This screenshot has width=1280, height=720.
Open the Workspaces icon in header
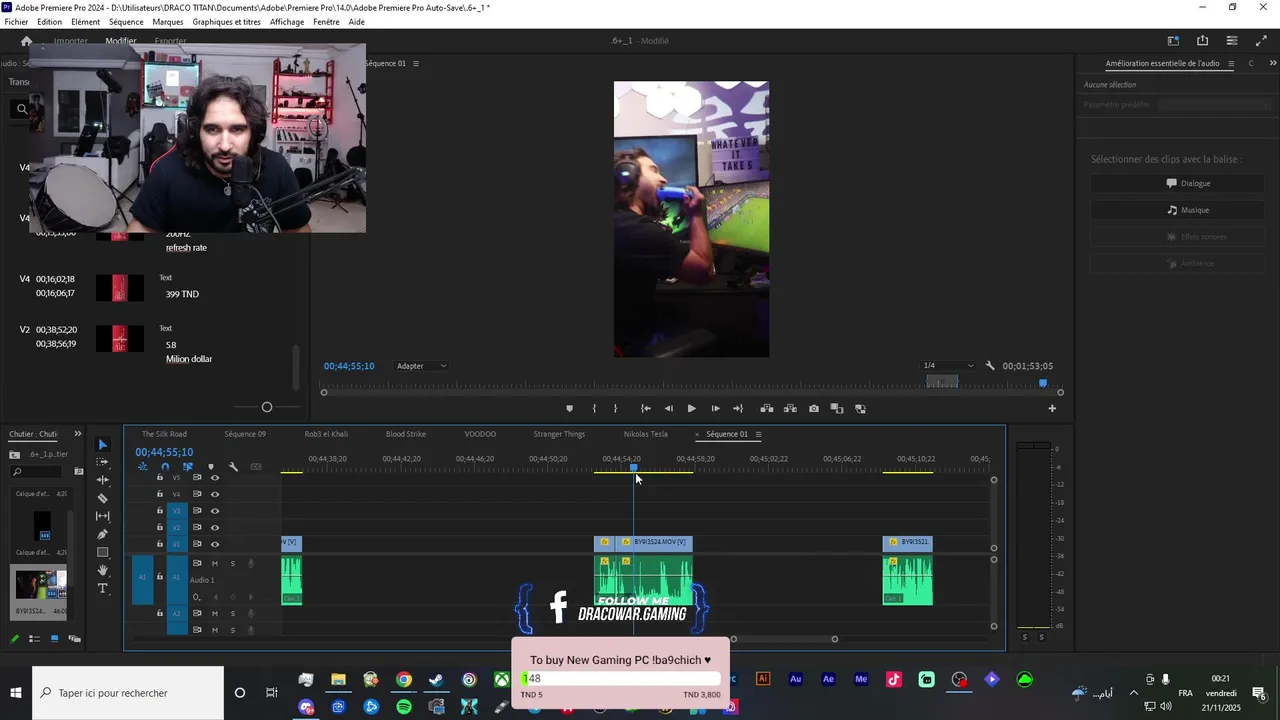pos(1173,41)
